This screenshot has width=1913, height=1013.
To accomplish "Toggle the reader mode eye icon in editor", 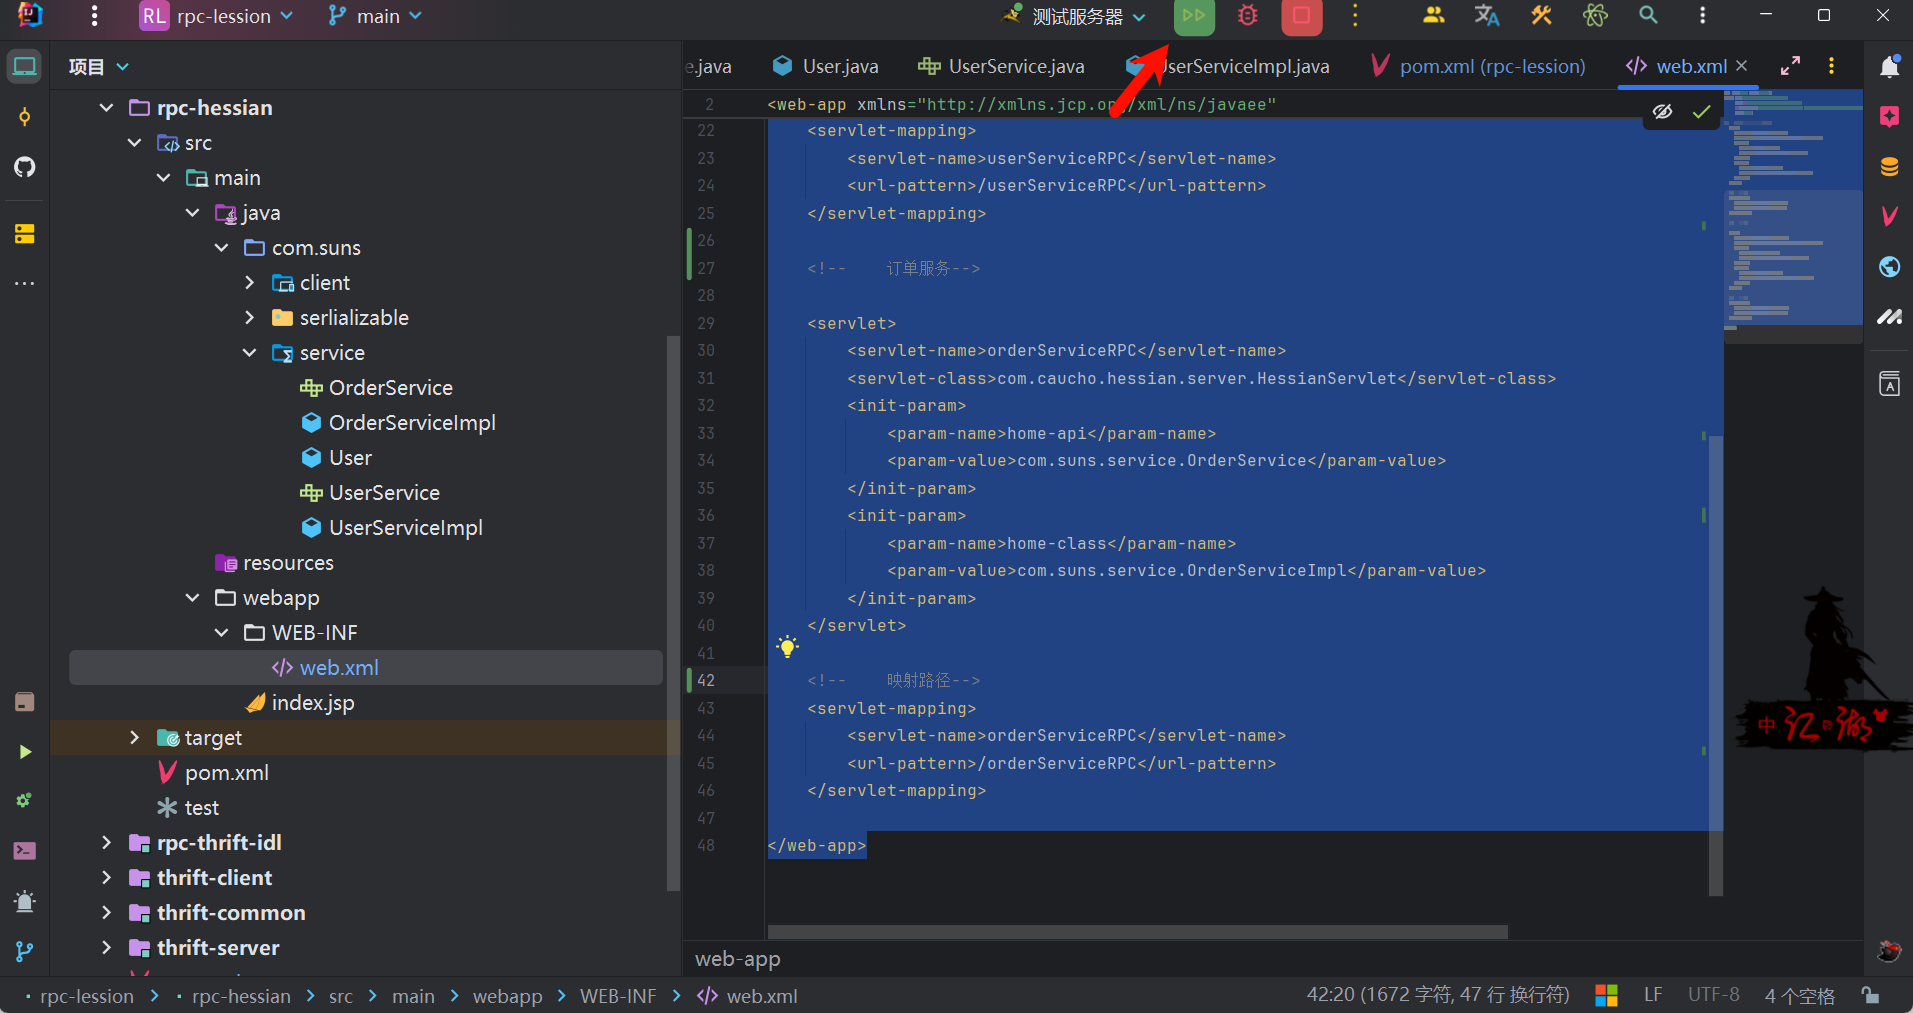I will click(1663, 112).
